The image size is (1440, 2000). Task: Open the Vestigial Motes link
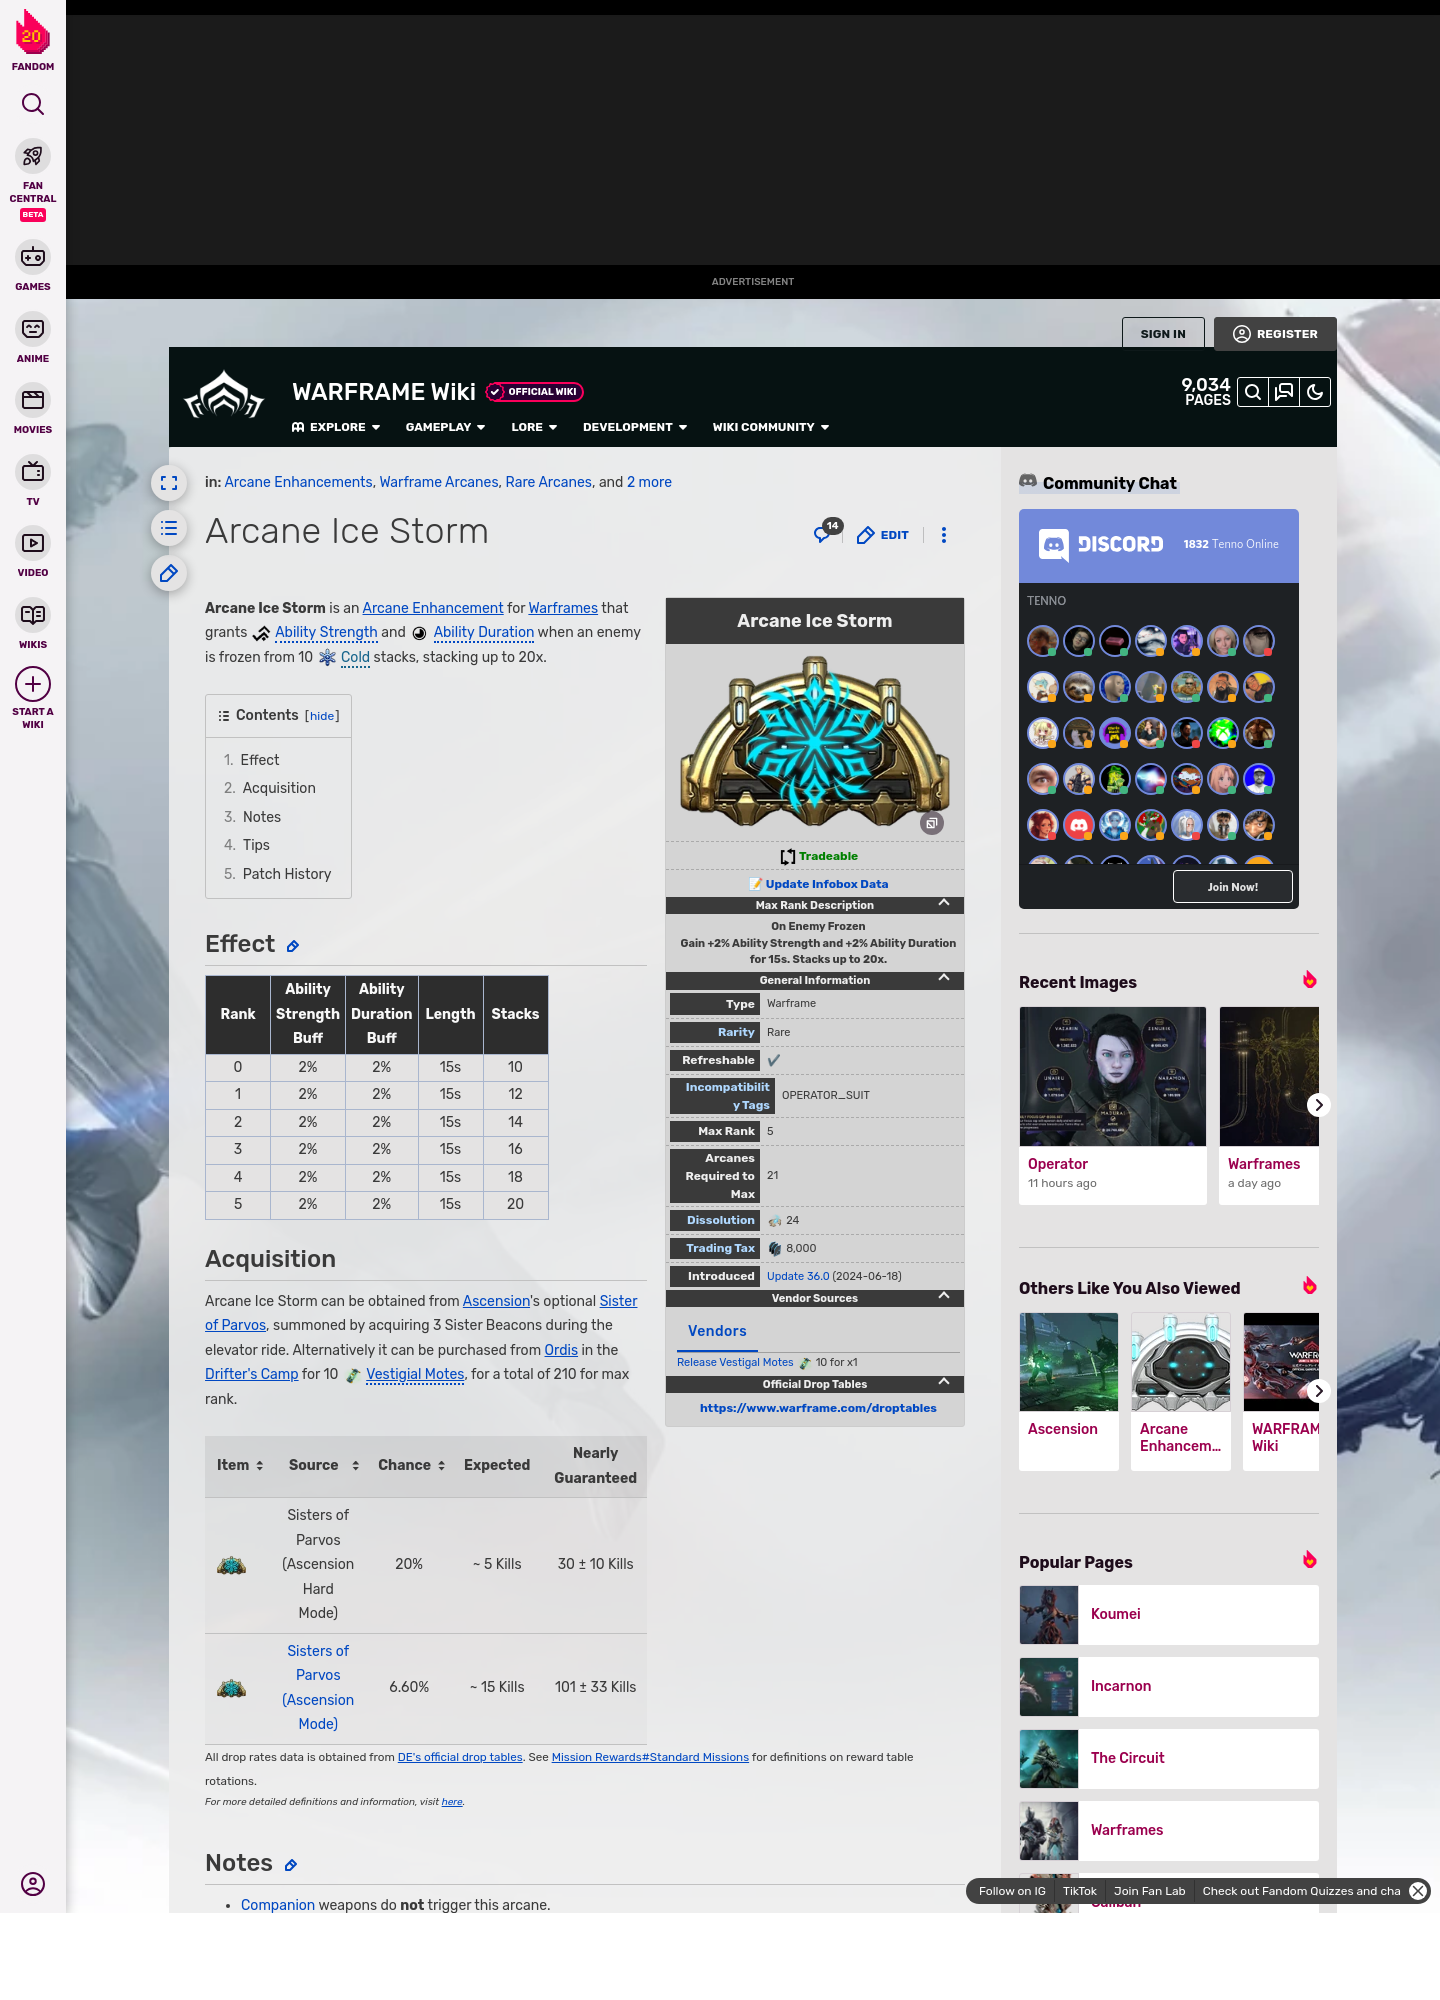tap(415, 1374)
